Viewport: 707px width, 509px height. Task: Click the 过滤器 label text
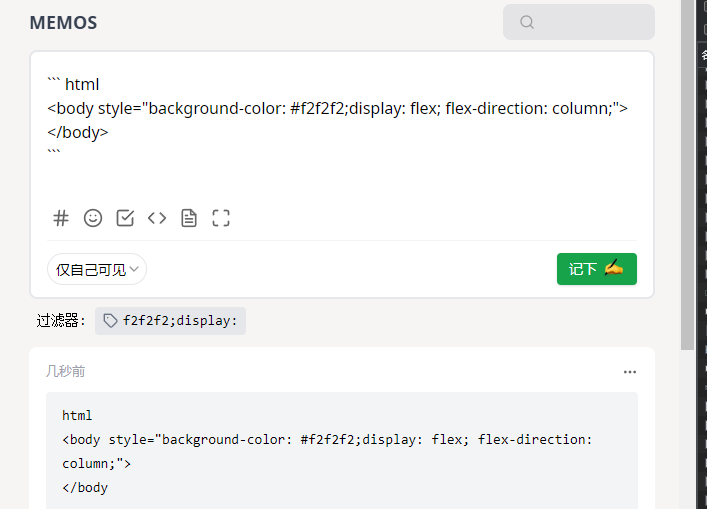pyautogui.click(x=61, y=321)
